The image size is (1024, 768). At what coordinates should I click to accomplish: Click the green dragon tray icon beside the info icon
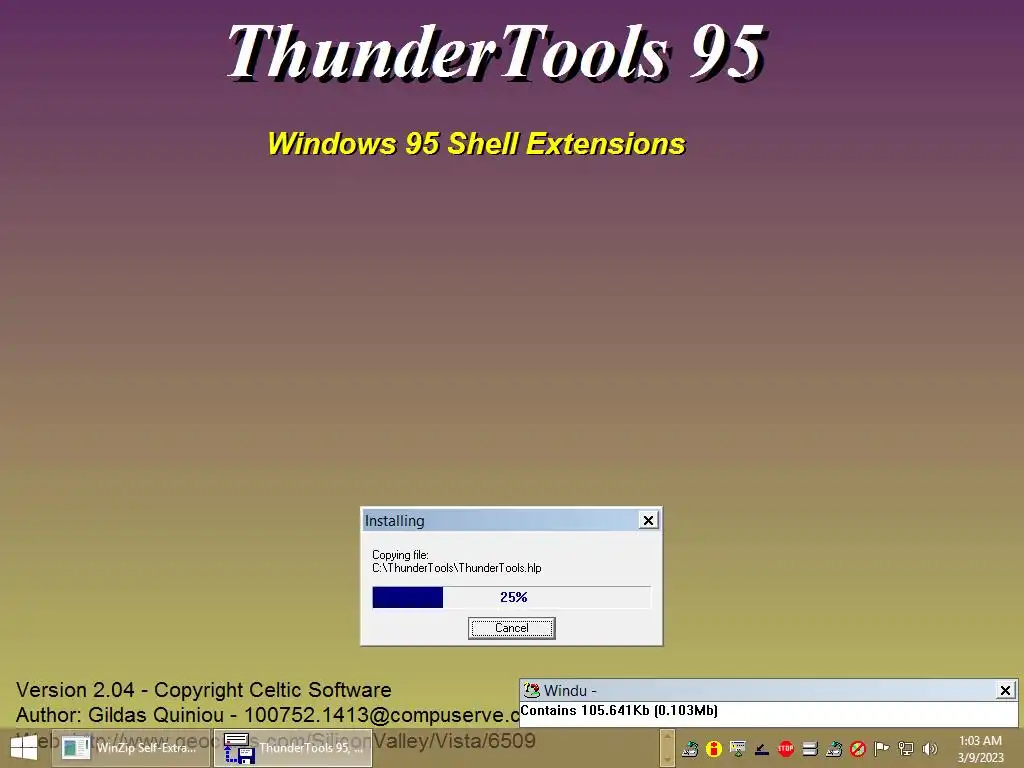pyautogui.click(x=690, y=748)
